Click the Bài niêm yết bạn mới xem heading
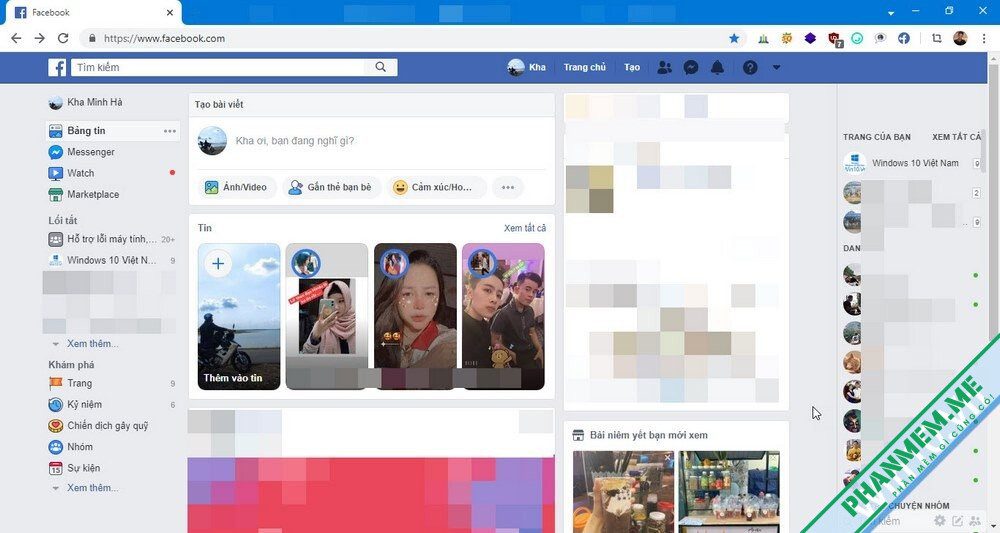This screenshot has height=533, width=1000. 649,435
